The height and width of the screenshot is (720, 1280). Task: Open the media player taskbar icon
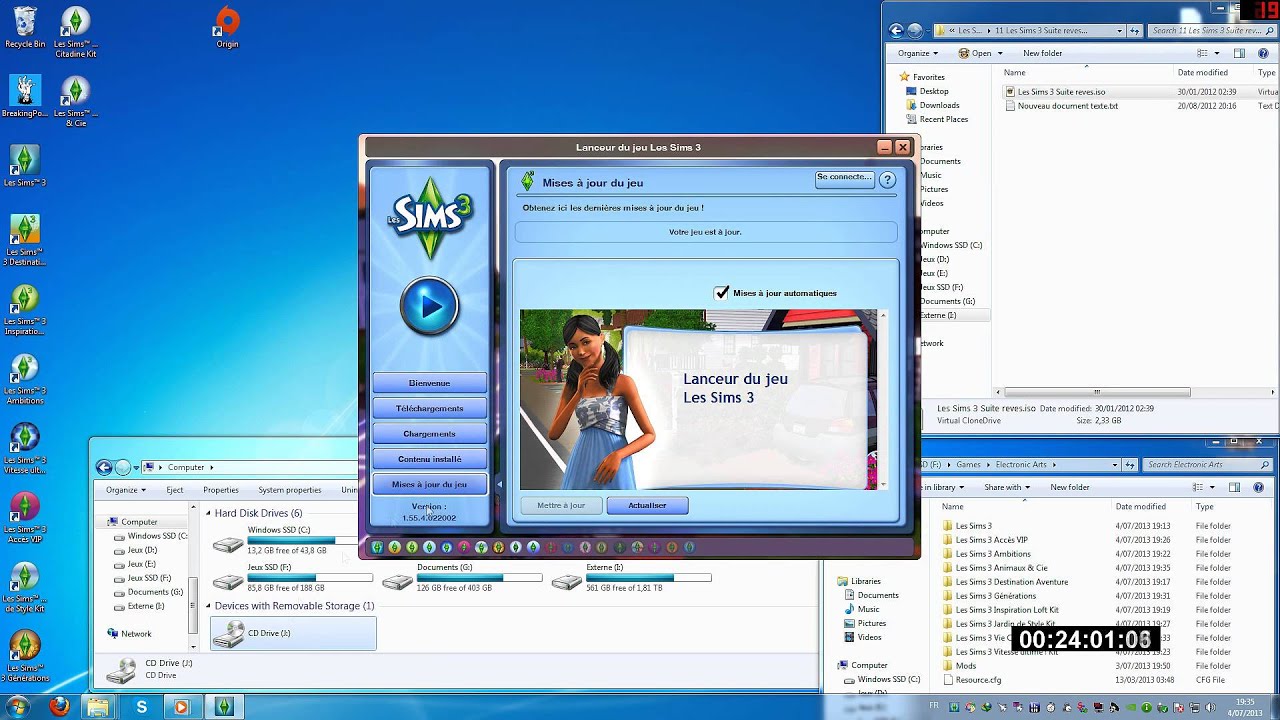[x=181, y=706]
